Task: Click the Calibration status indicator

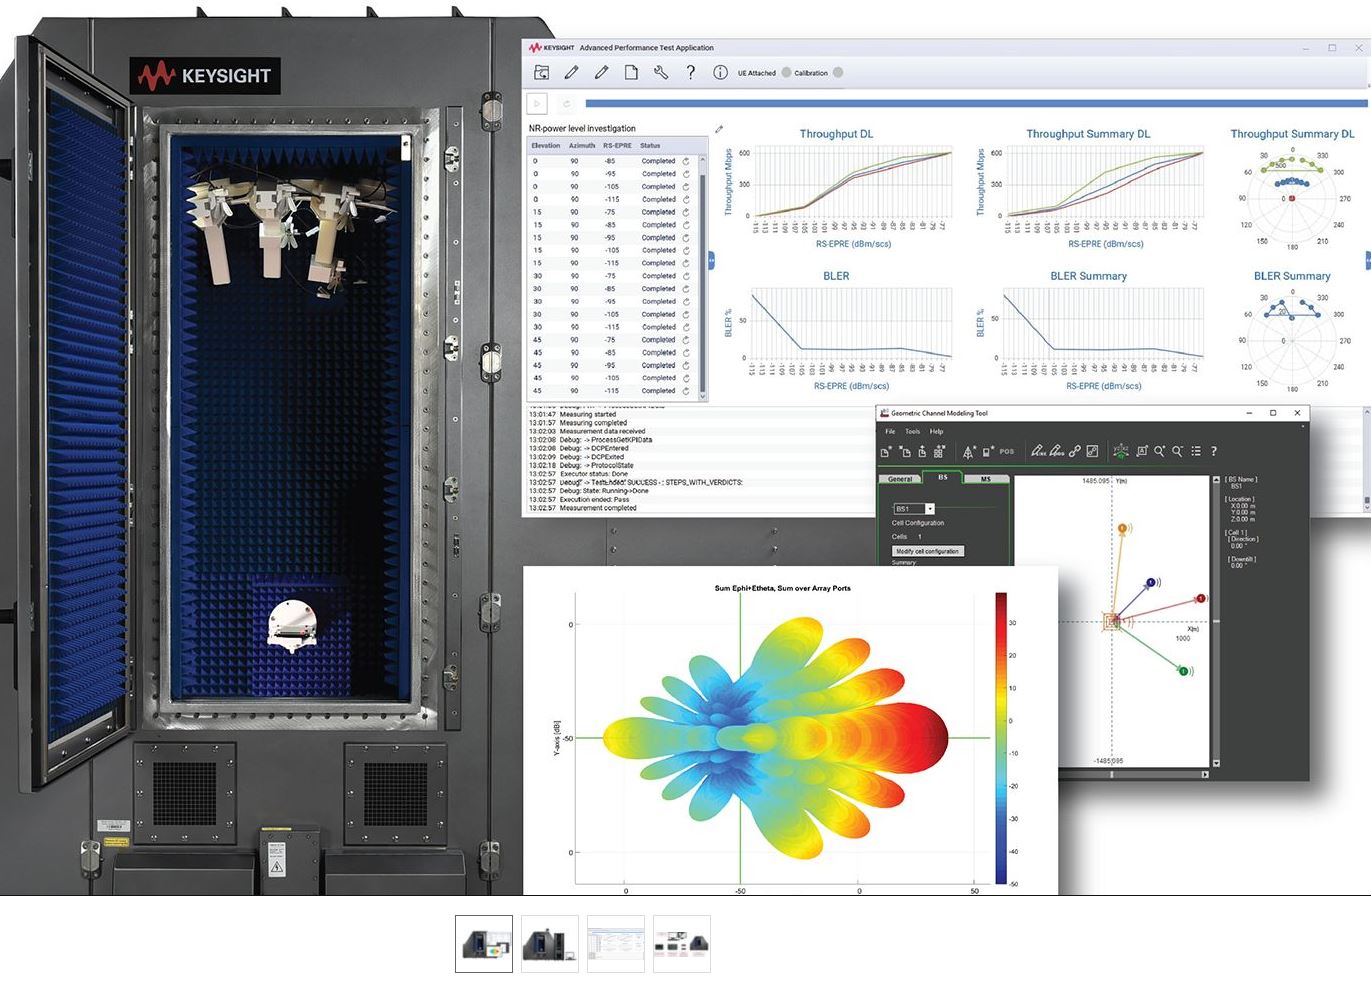Action: pyautogui.click(x=838, y=73)
